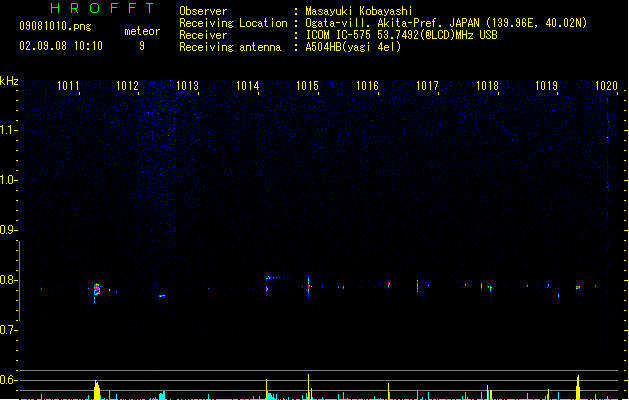Click time axis marker 1019
Viewport: 629px width, 400px height.
(546, 85)
